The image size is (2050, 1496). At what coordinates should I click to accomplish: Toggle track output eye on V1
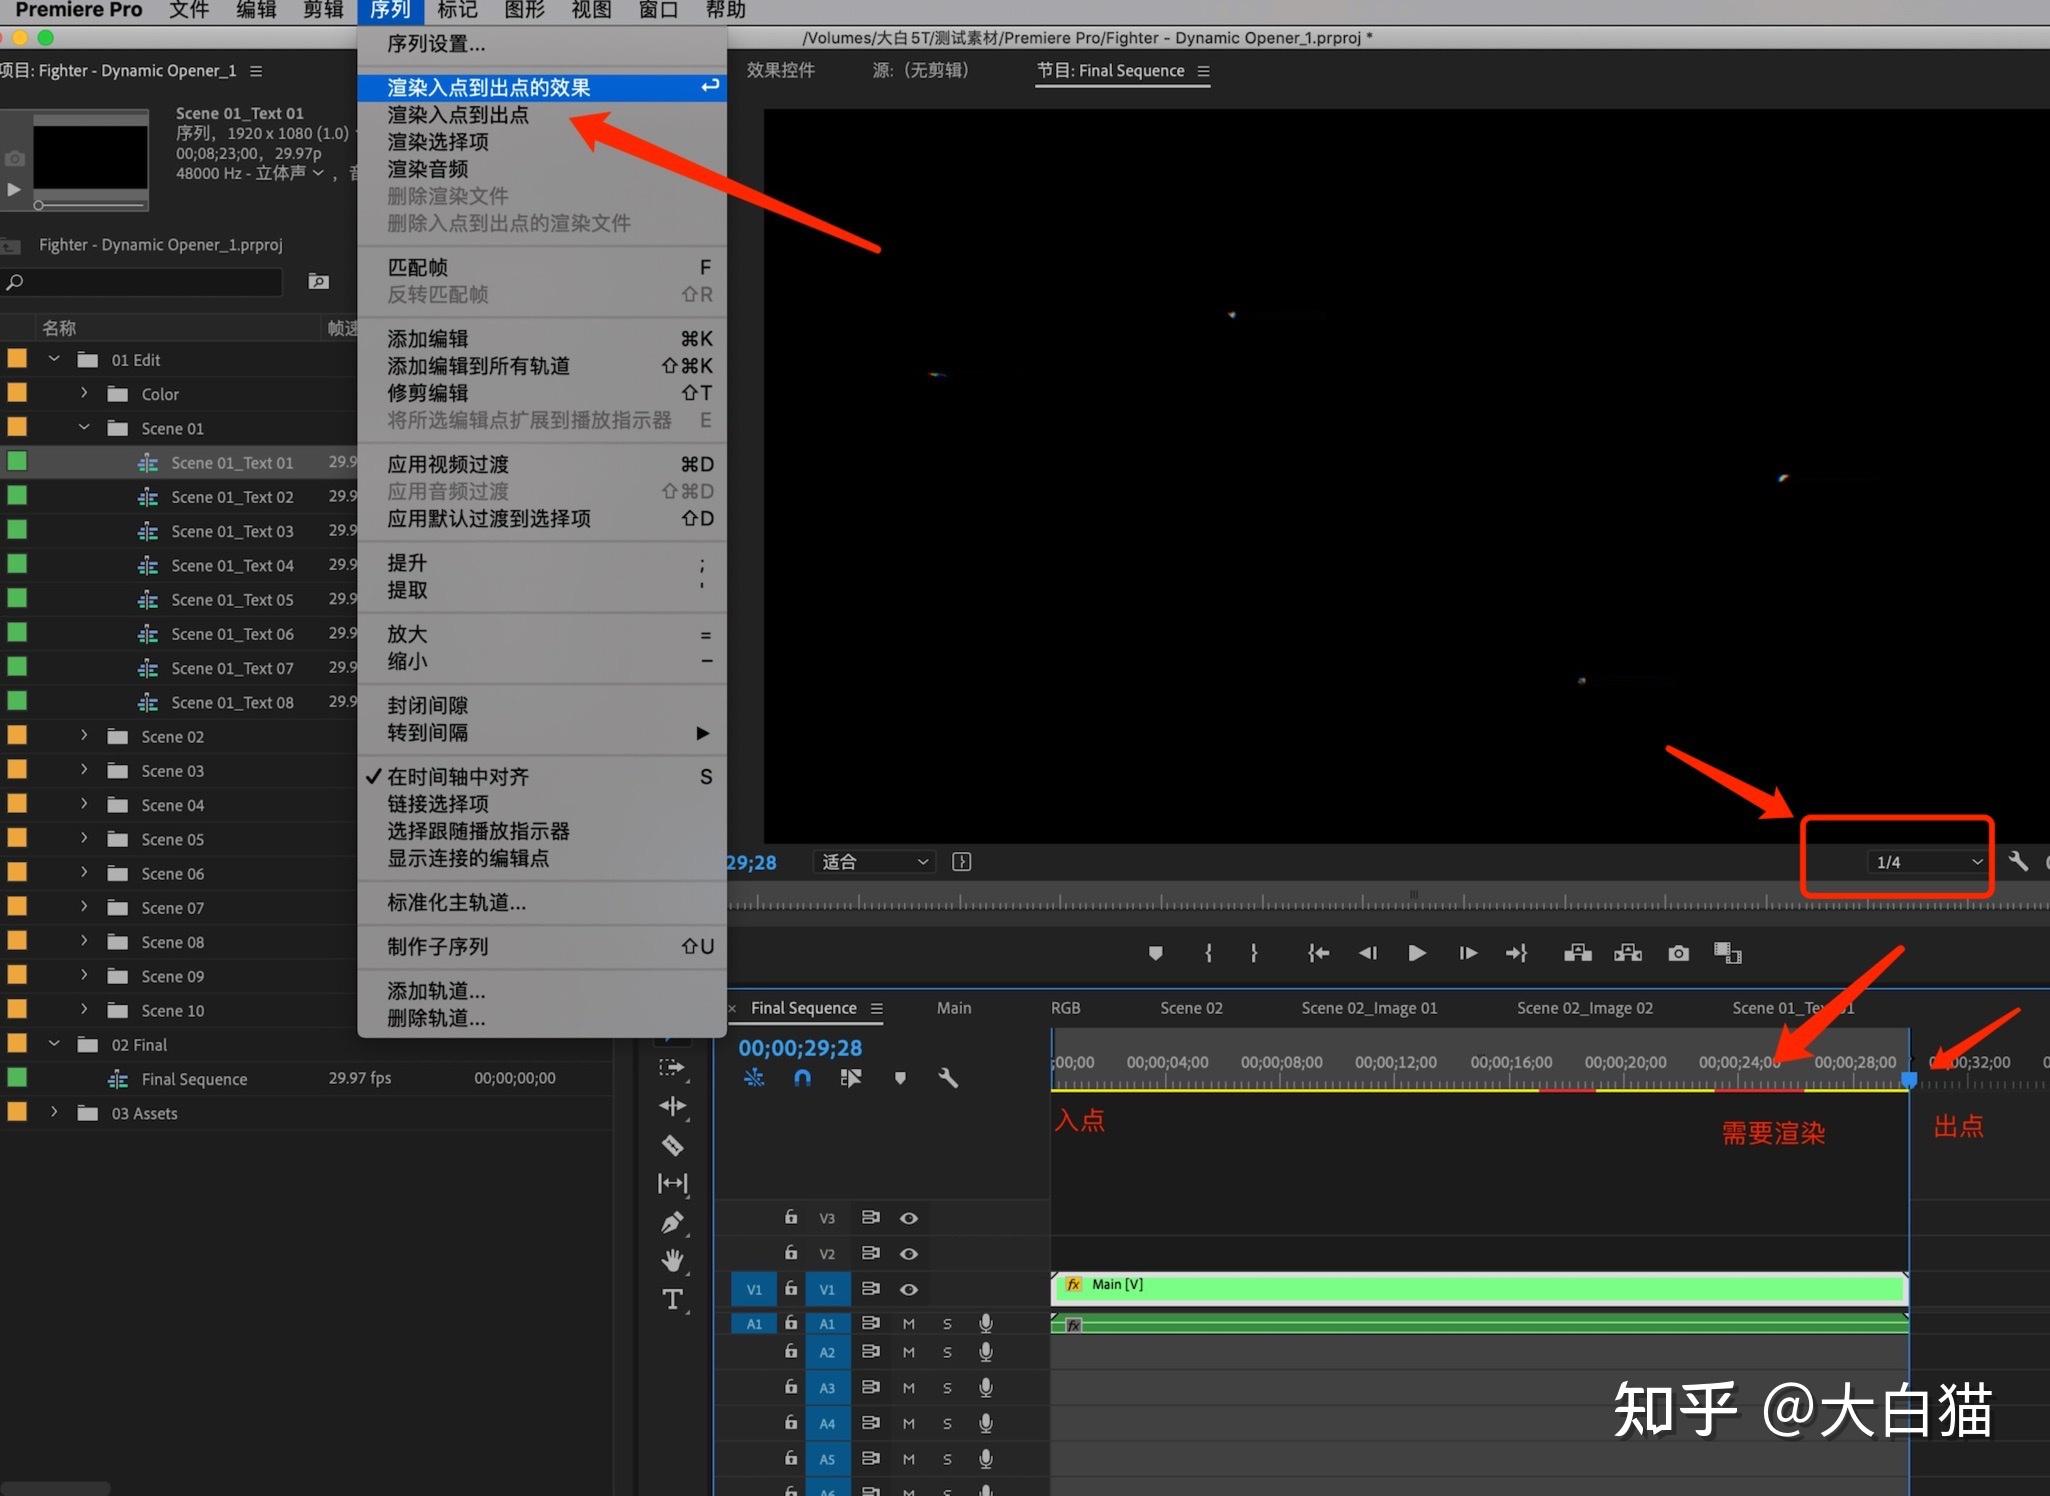(908, 1289)
